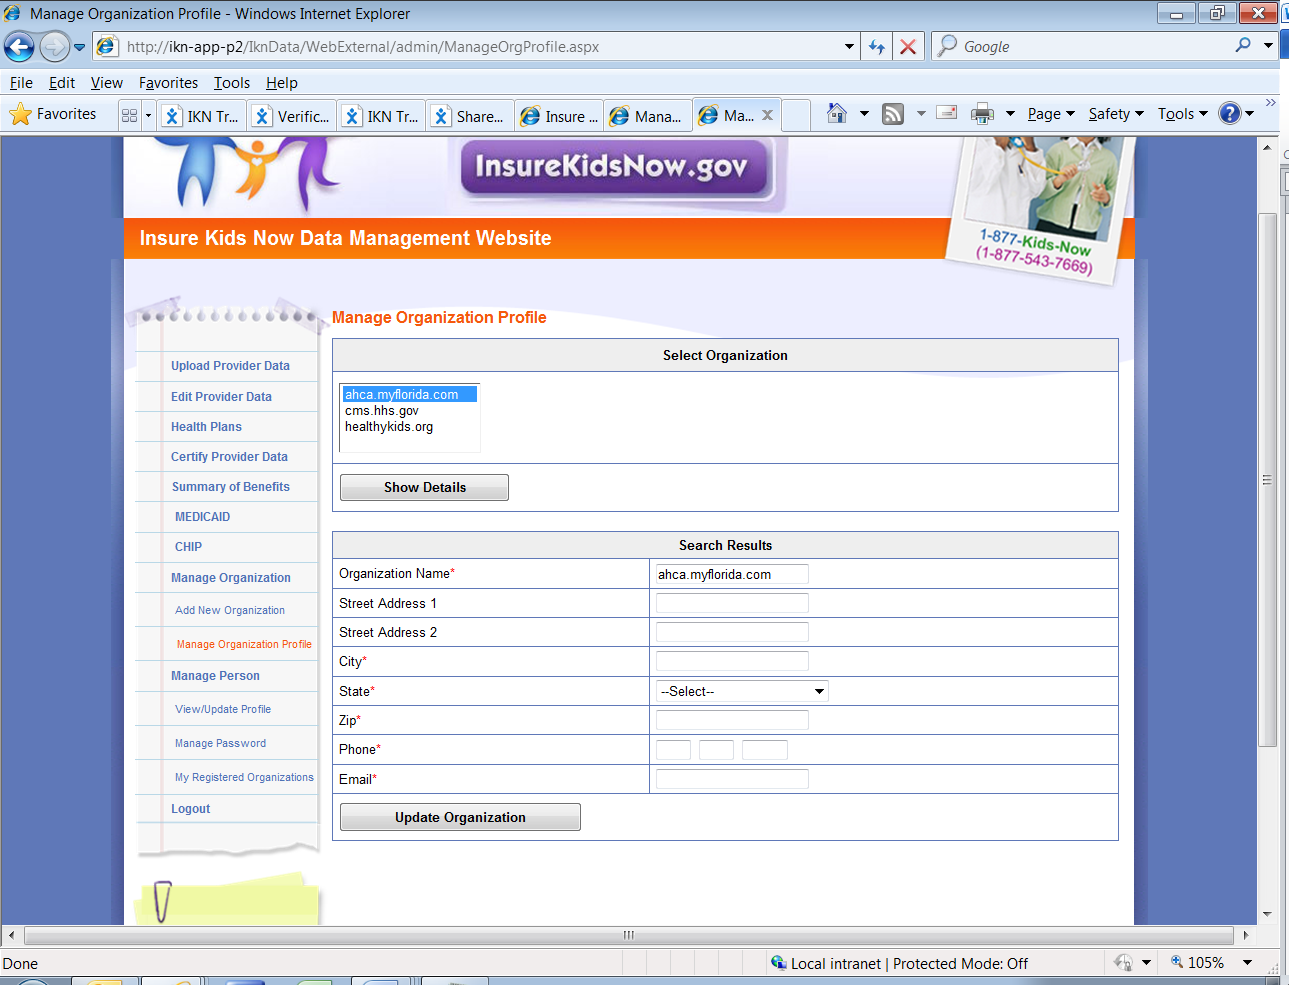Open the Page dropdown menu
1289x985 pixels.
[x=1051, y=114]
